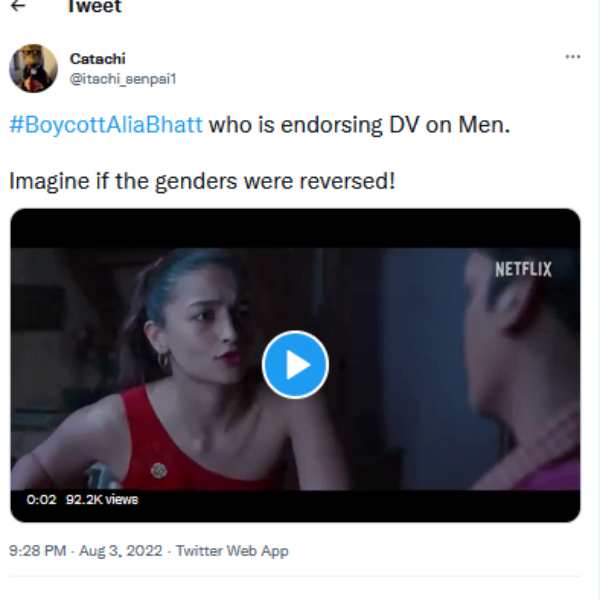The image size is (600, 600).
Task: Go back using the left arrow
Action: tap(20, 6)
